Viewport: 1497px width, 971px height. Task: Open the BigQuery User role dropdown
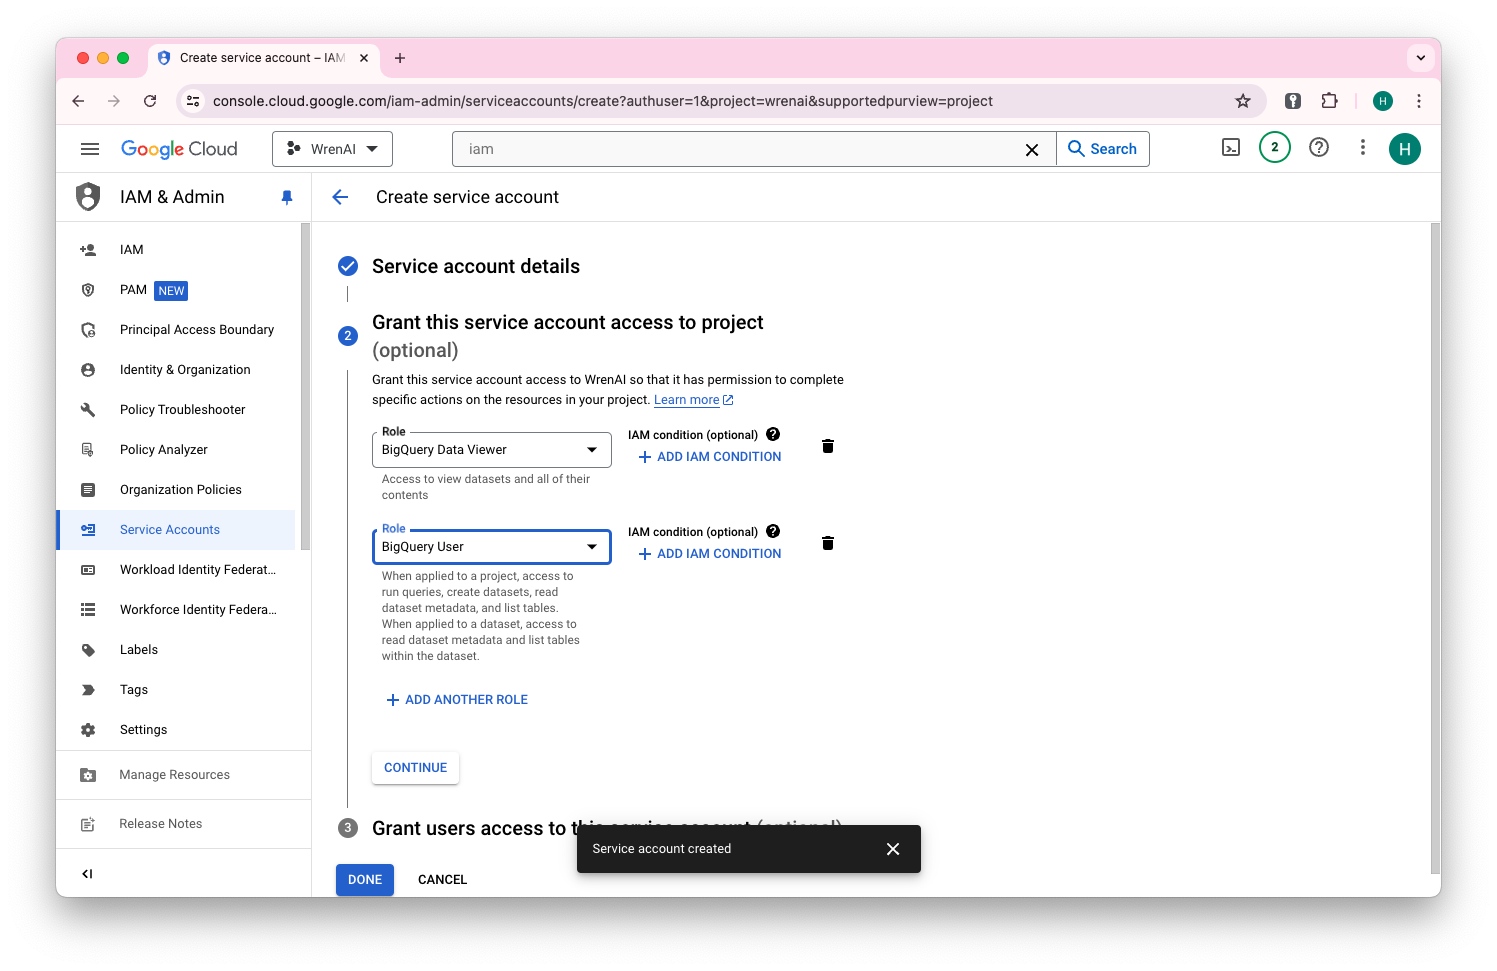tap(491, 547)
